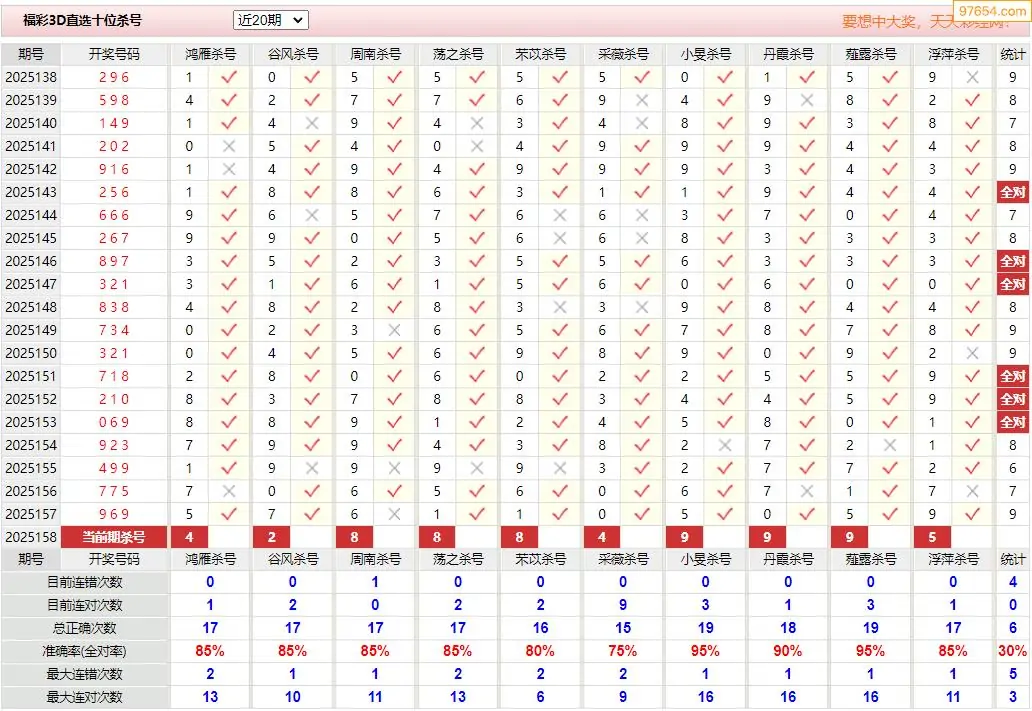Click the check mark for 浮萍杀号 in row 2025157
The height and width of the screenshot is (711, 1032).
coord(972,514)
